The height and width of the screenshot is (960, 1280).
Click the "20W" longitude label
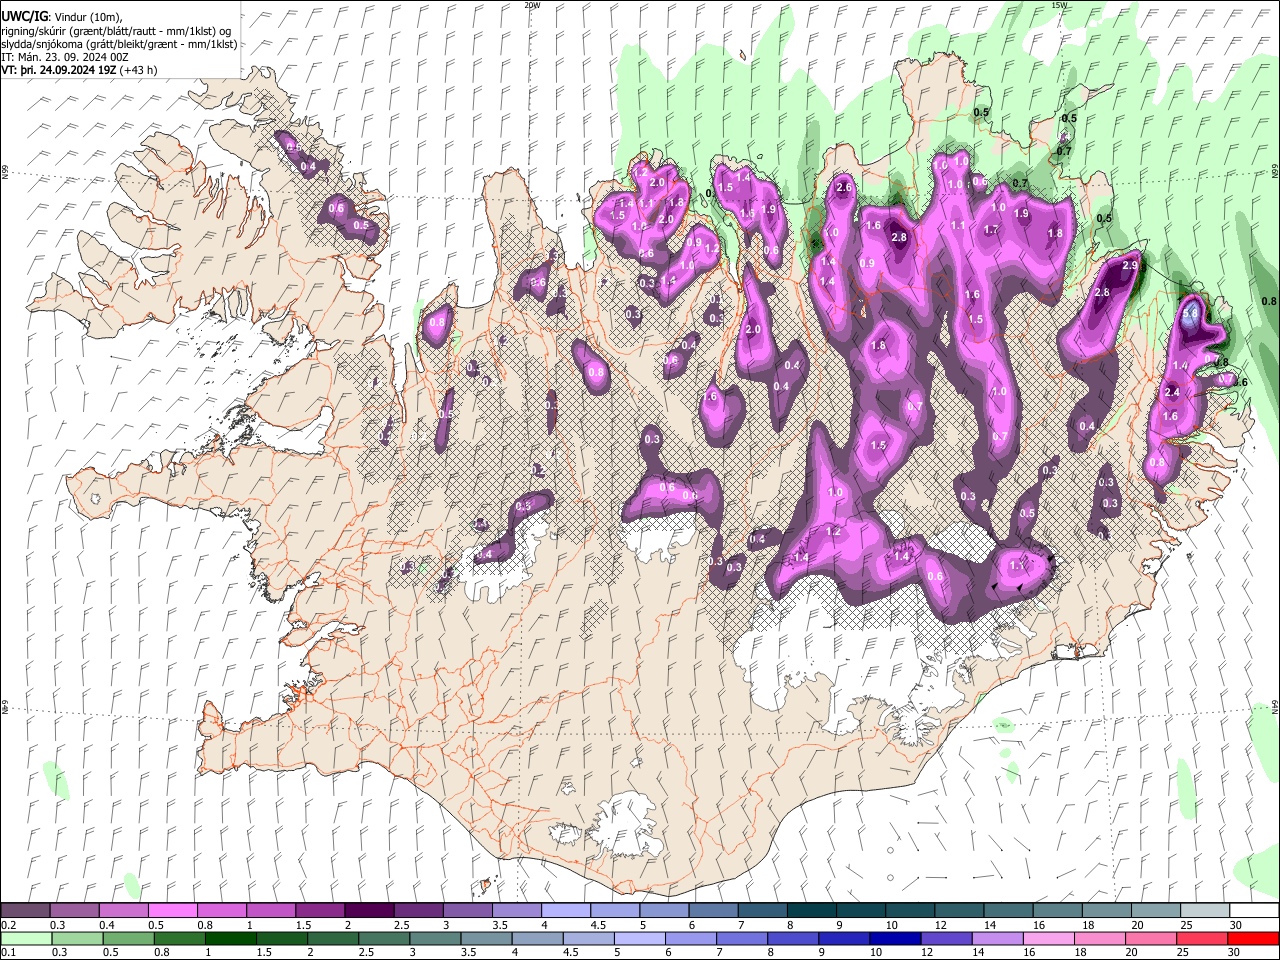coord(532,5)
